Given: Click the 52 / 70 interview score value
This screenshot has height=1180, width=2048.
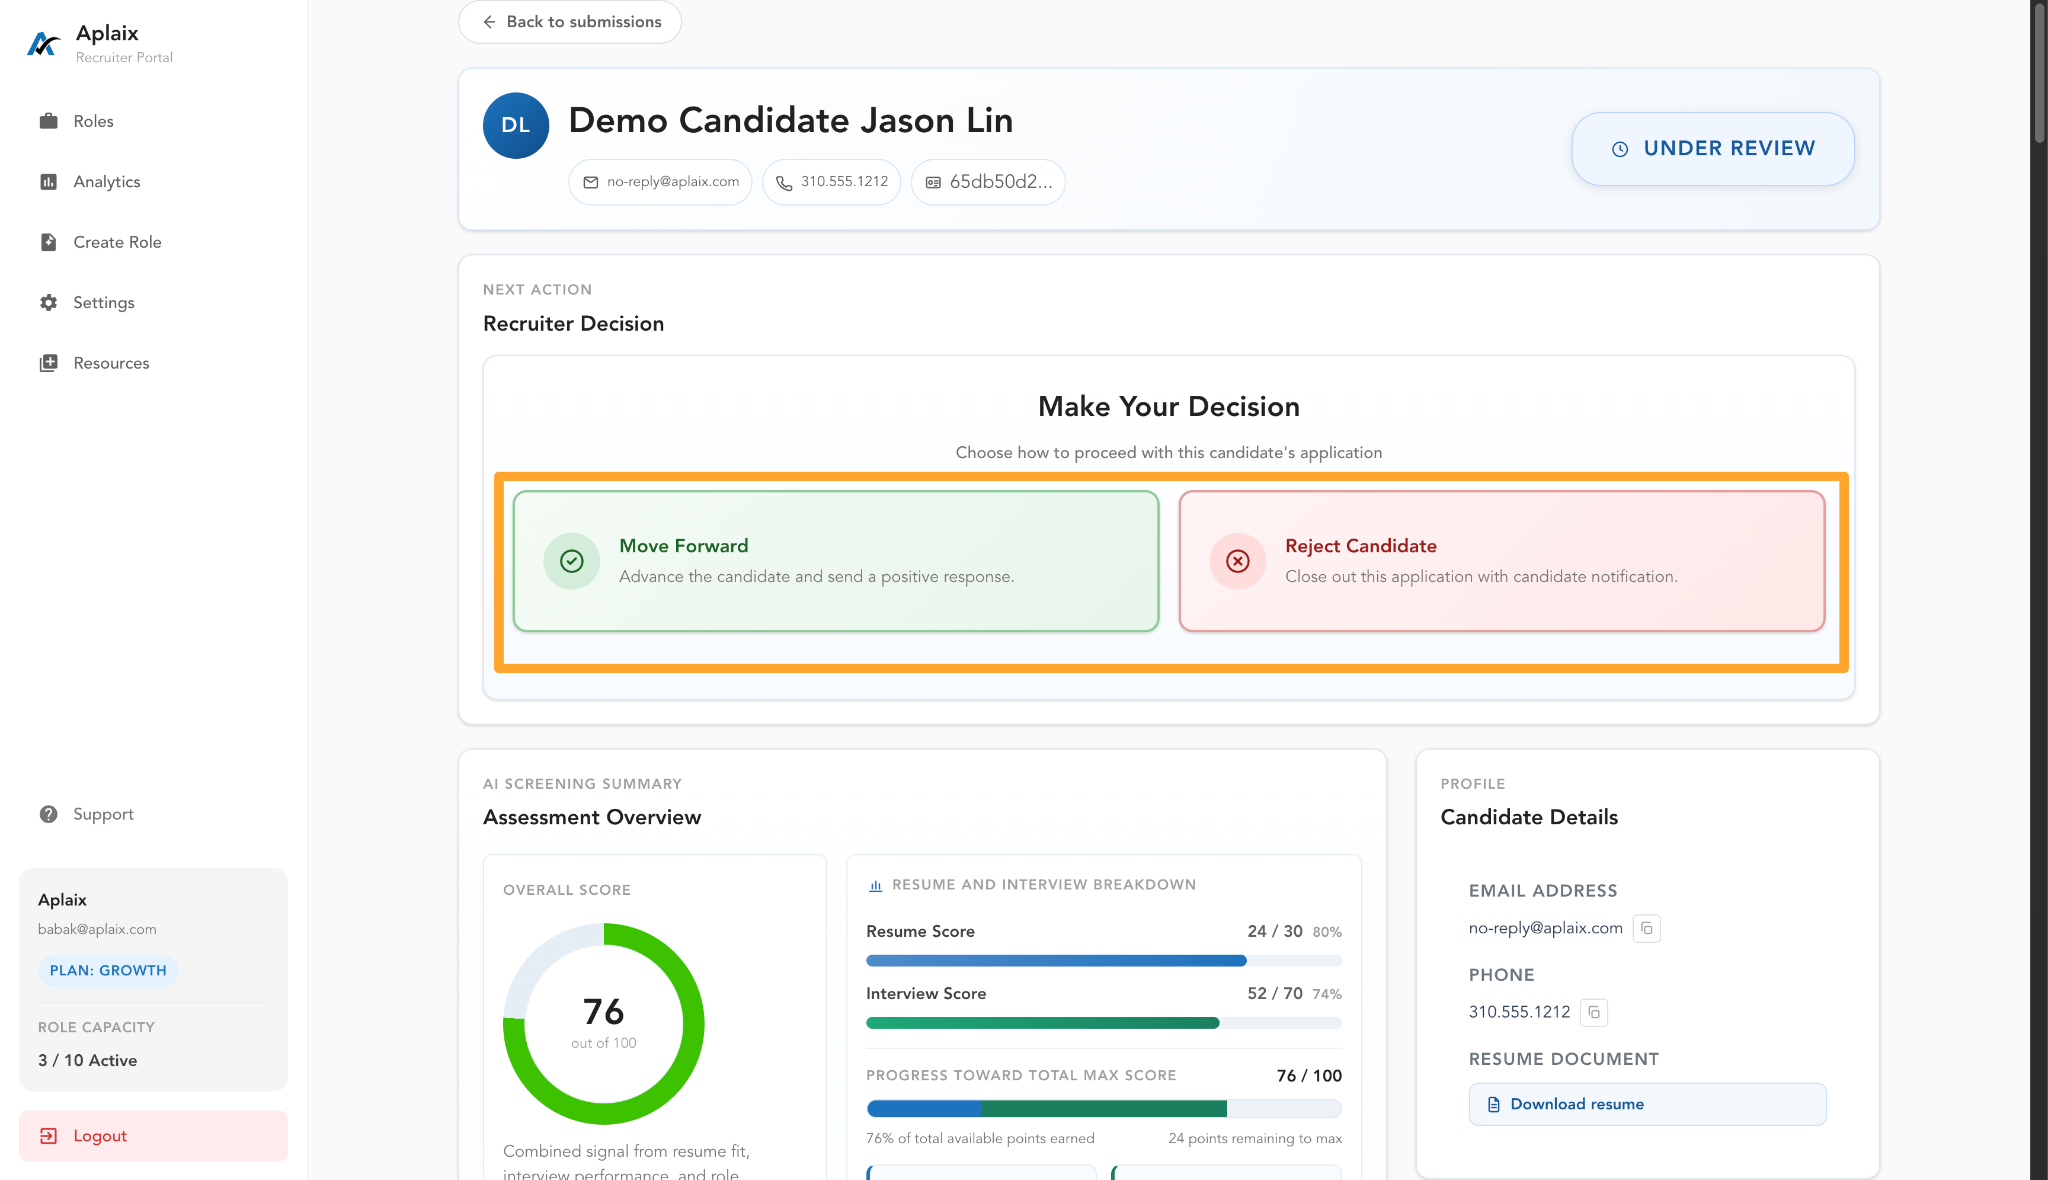Looking at the screenshot, I should point(1275,993).
